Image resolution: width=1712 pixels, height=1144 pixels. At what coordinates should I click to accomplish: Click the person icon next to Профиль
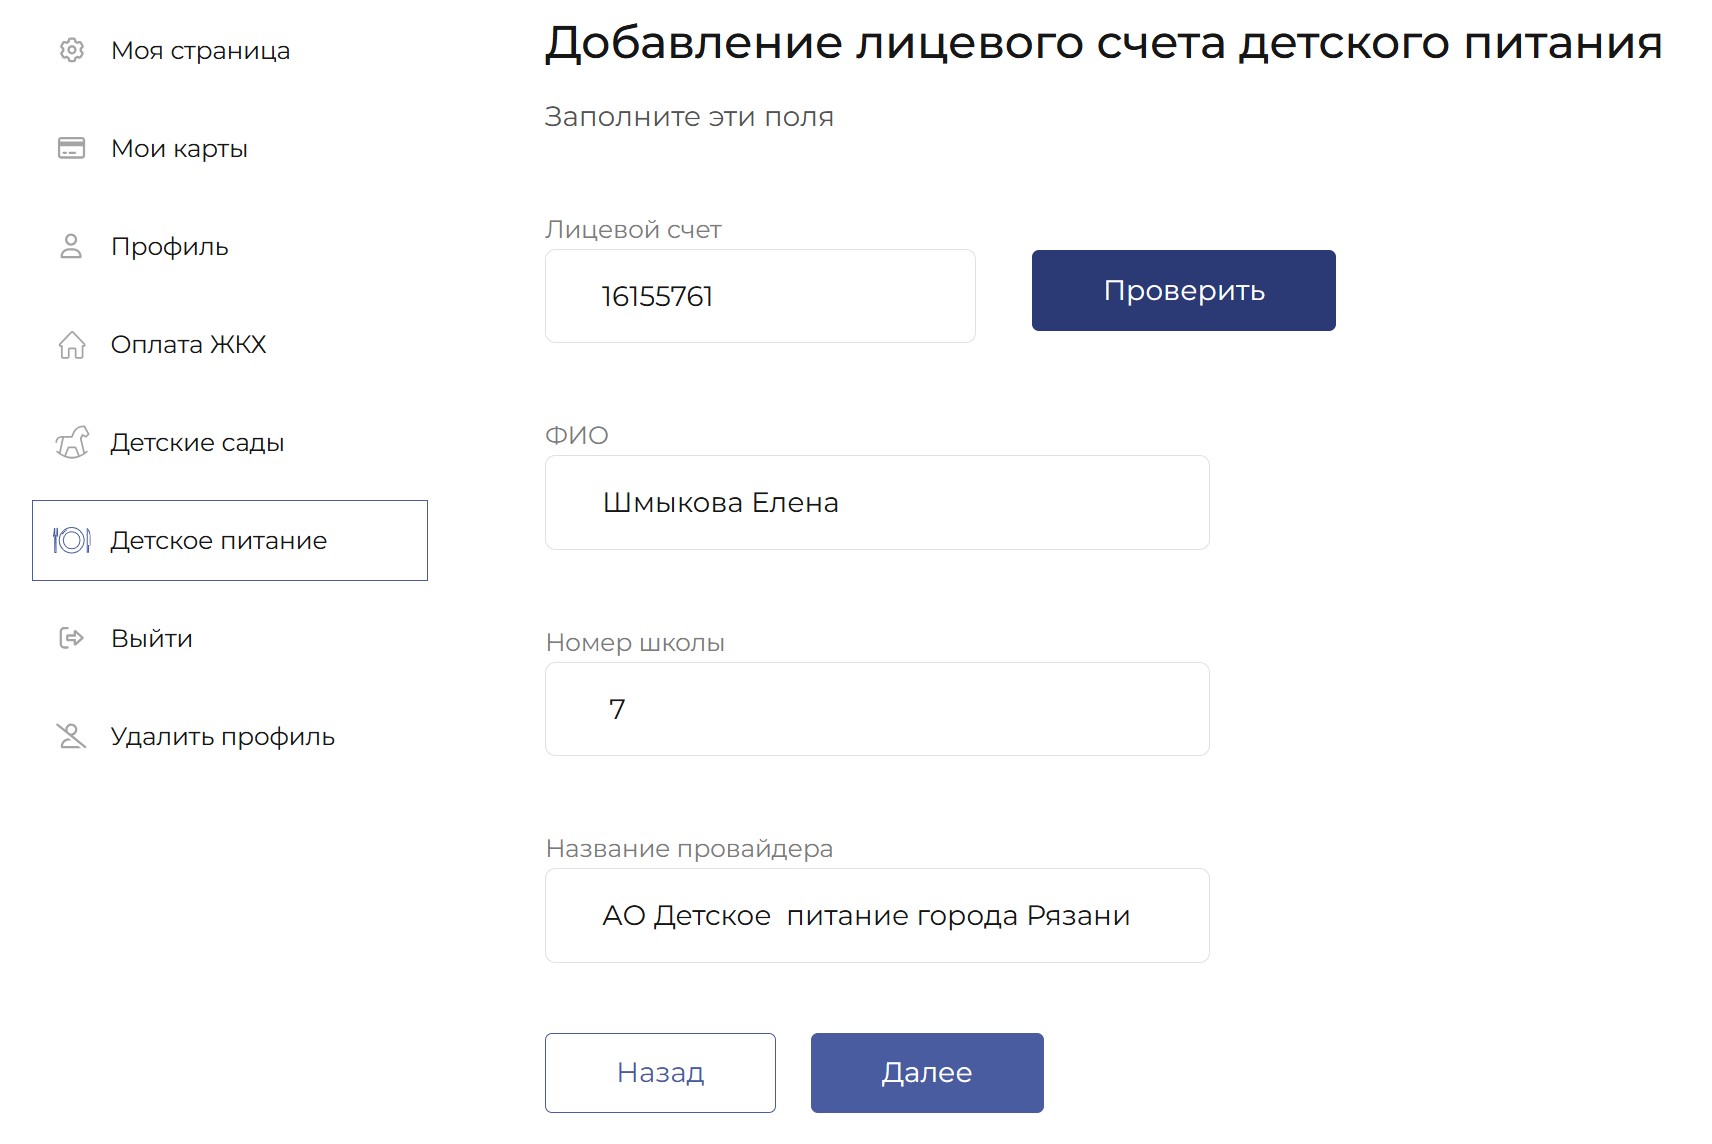[x=71, y=246]
